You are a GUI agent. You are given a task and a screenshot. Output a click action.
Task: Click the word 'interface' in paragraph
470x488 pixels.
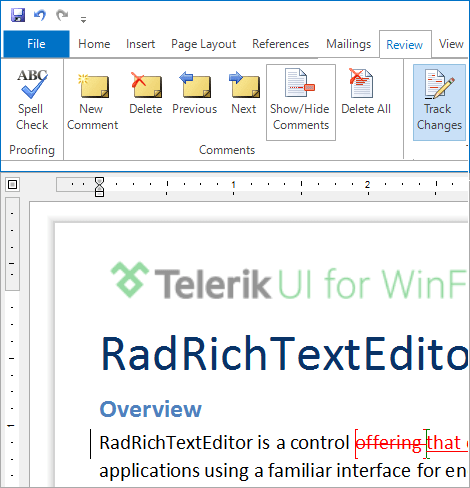point(373,471)
